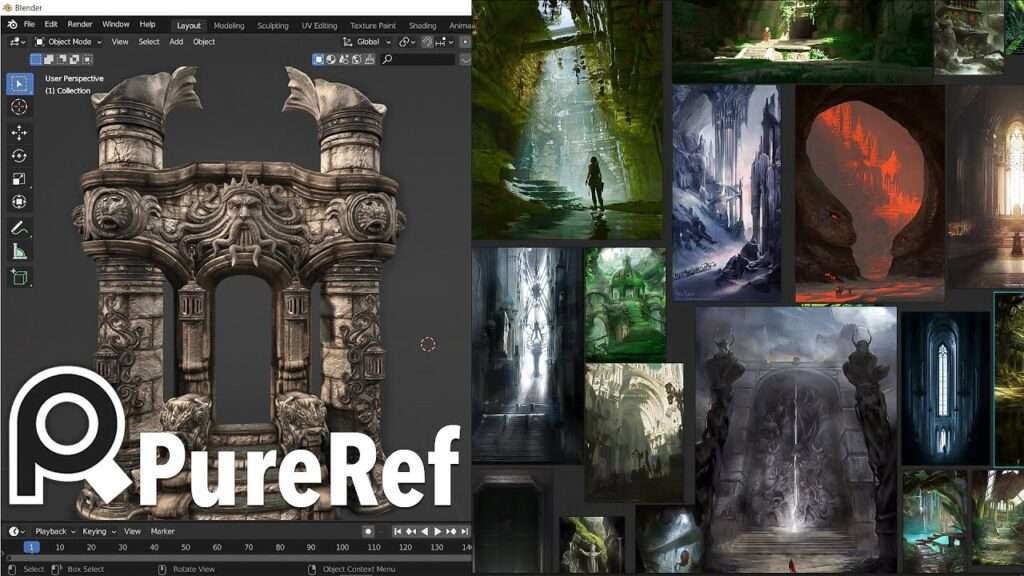Select the Transform tool

19,202
